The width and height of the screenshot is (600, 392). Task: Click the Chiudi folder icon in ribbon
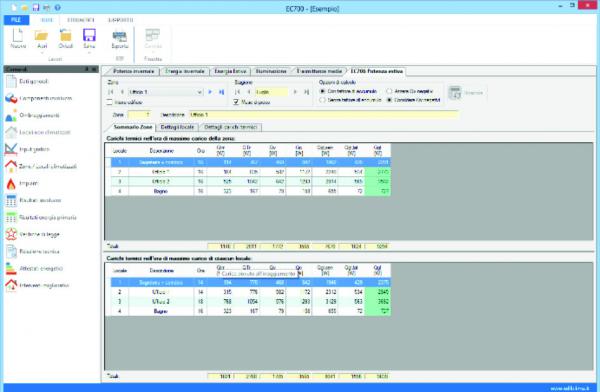65,36
